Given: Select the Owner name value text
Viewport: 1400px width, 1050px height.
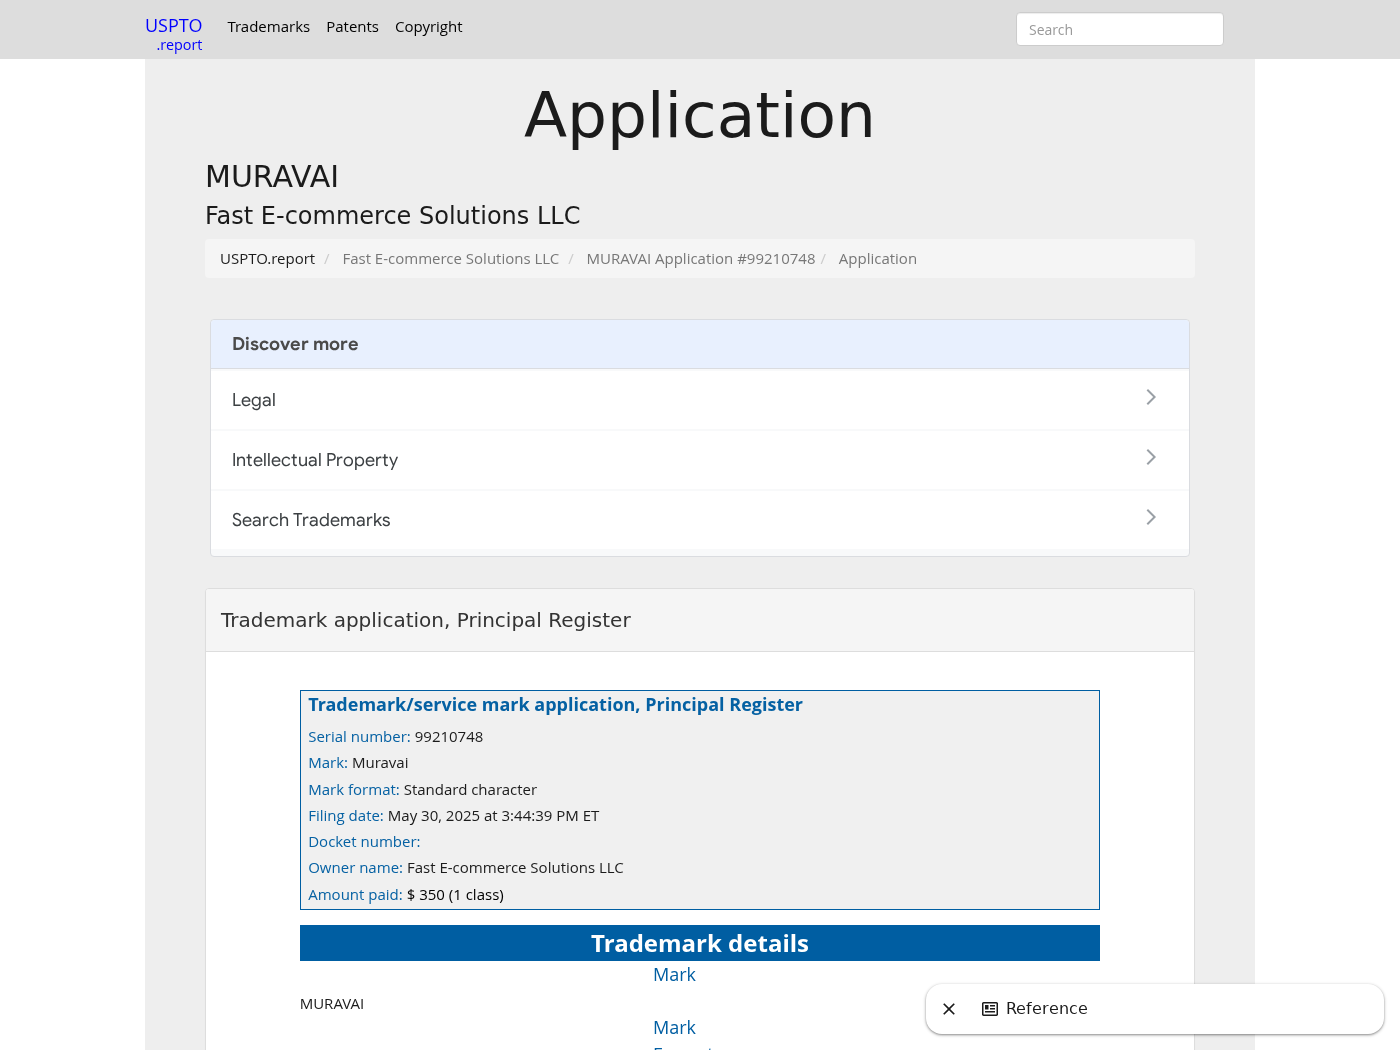Looking at the screenshot, I should 515,868.
